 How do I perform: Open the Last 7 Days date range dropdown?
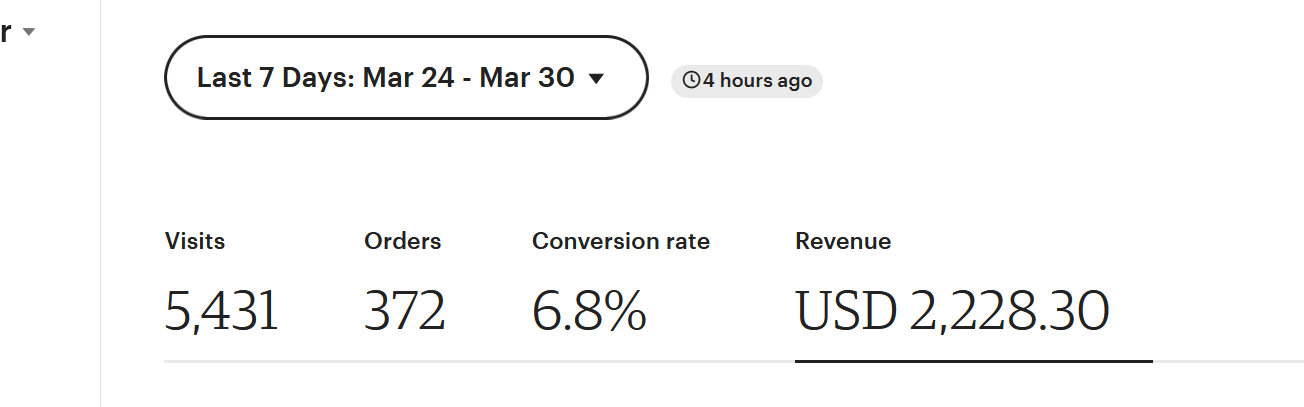406,78
